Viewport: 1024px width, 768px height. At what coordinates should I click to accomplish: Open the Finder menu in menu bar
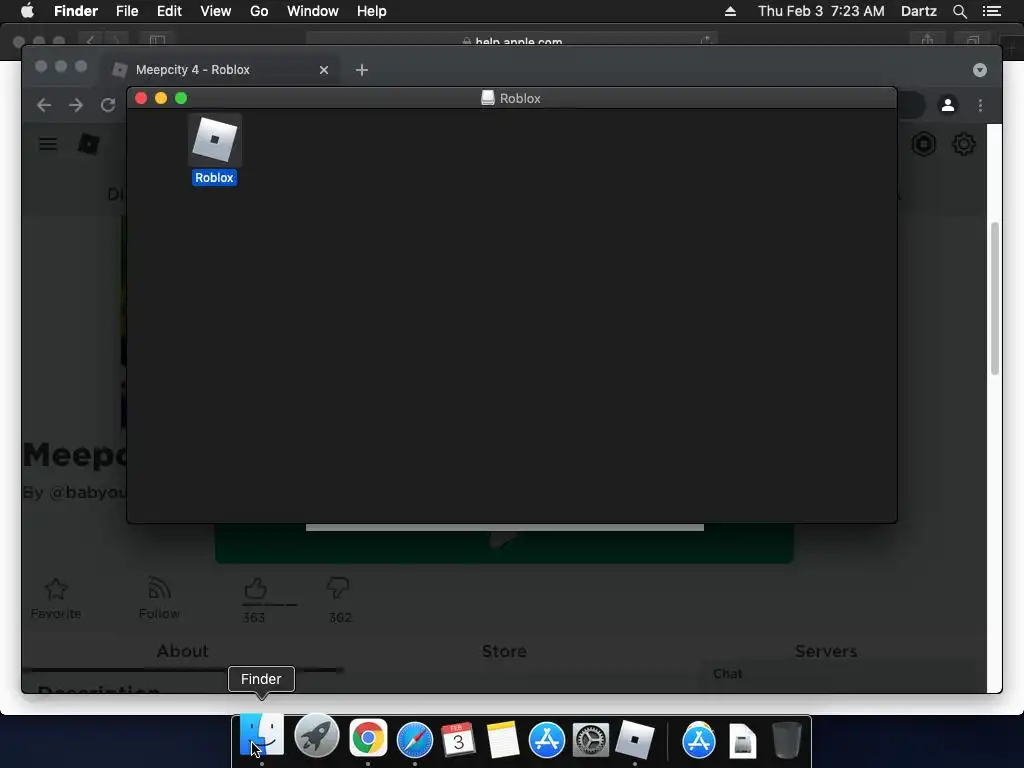(x=76, y=11)
